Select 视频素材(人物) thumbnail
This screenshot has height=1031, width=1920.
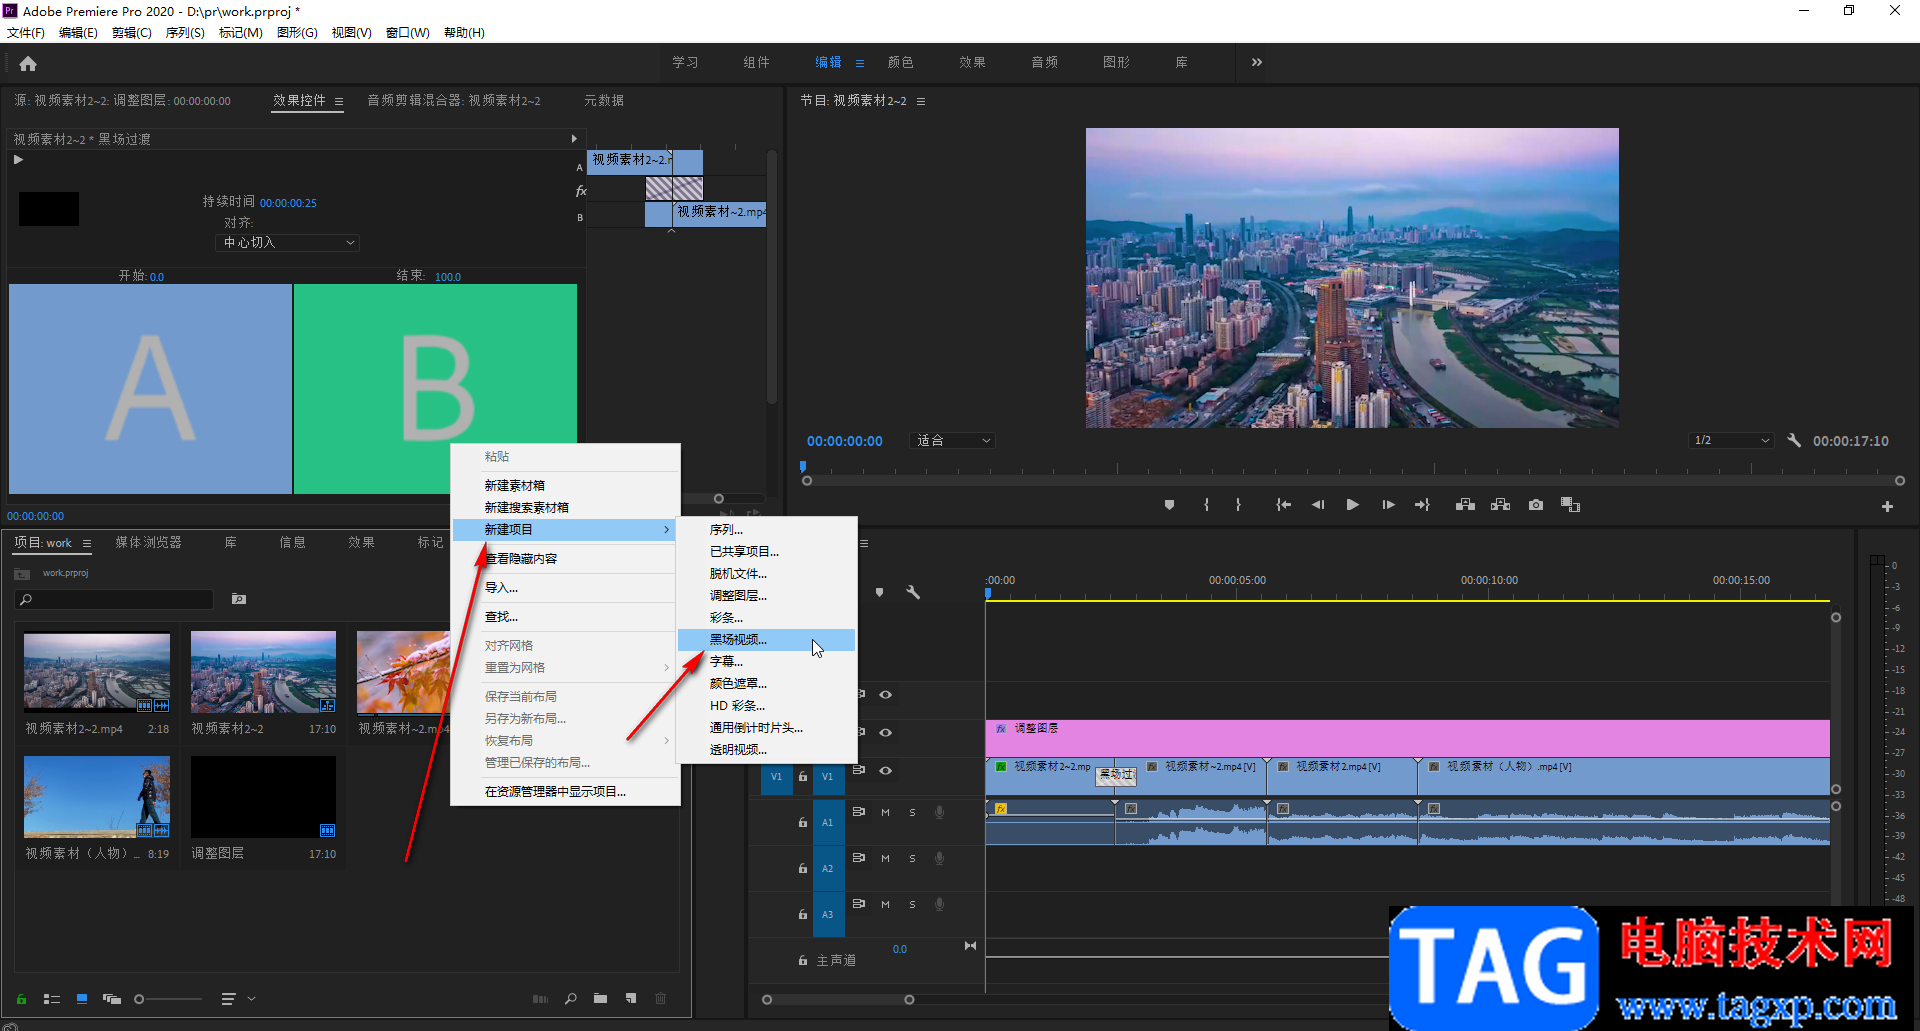point(97,797)
